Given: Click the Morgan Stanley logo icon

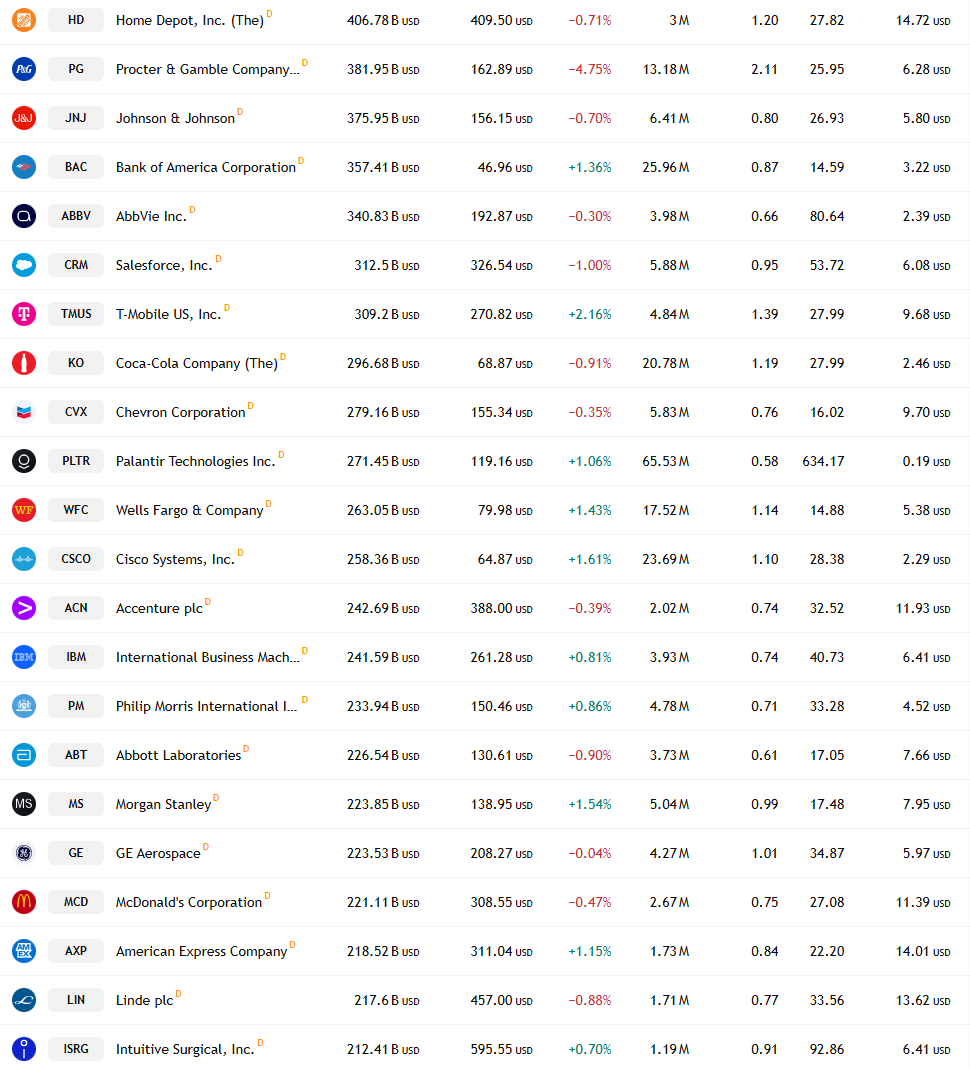Looking at the screenshot, I should click(24, 804).
